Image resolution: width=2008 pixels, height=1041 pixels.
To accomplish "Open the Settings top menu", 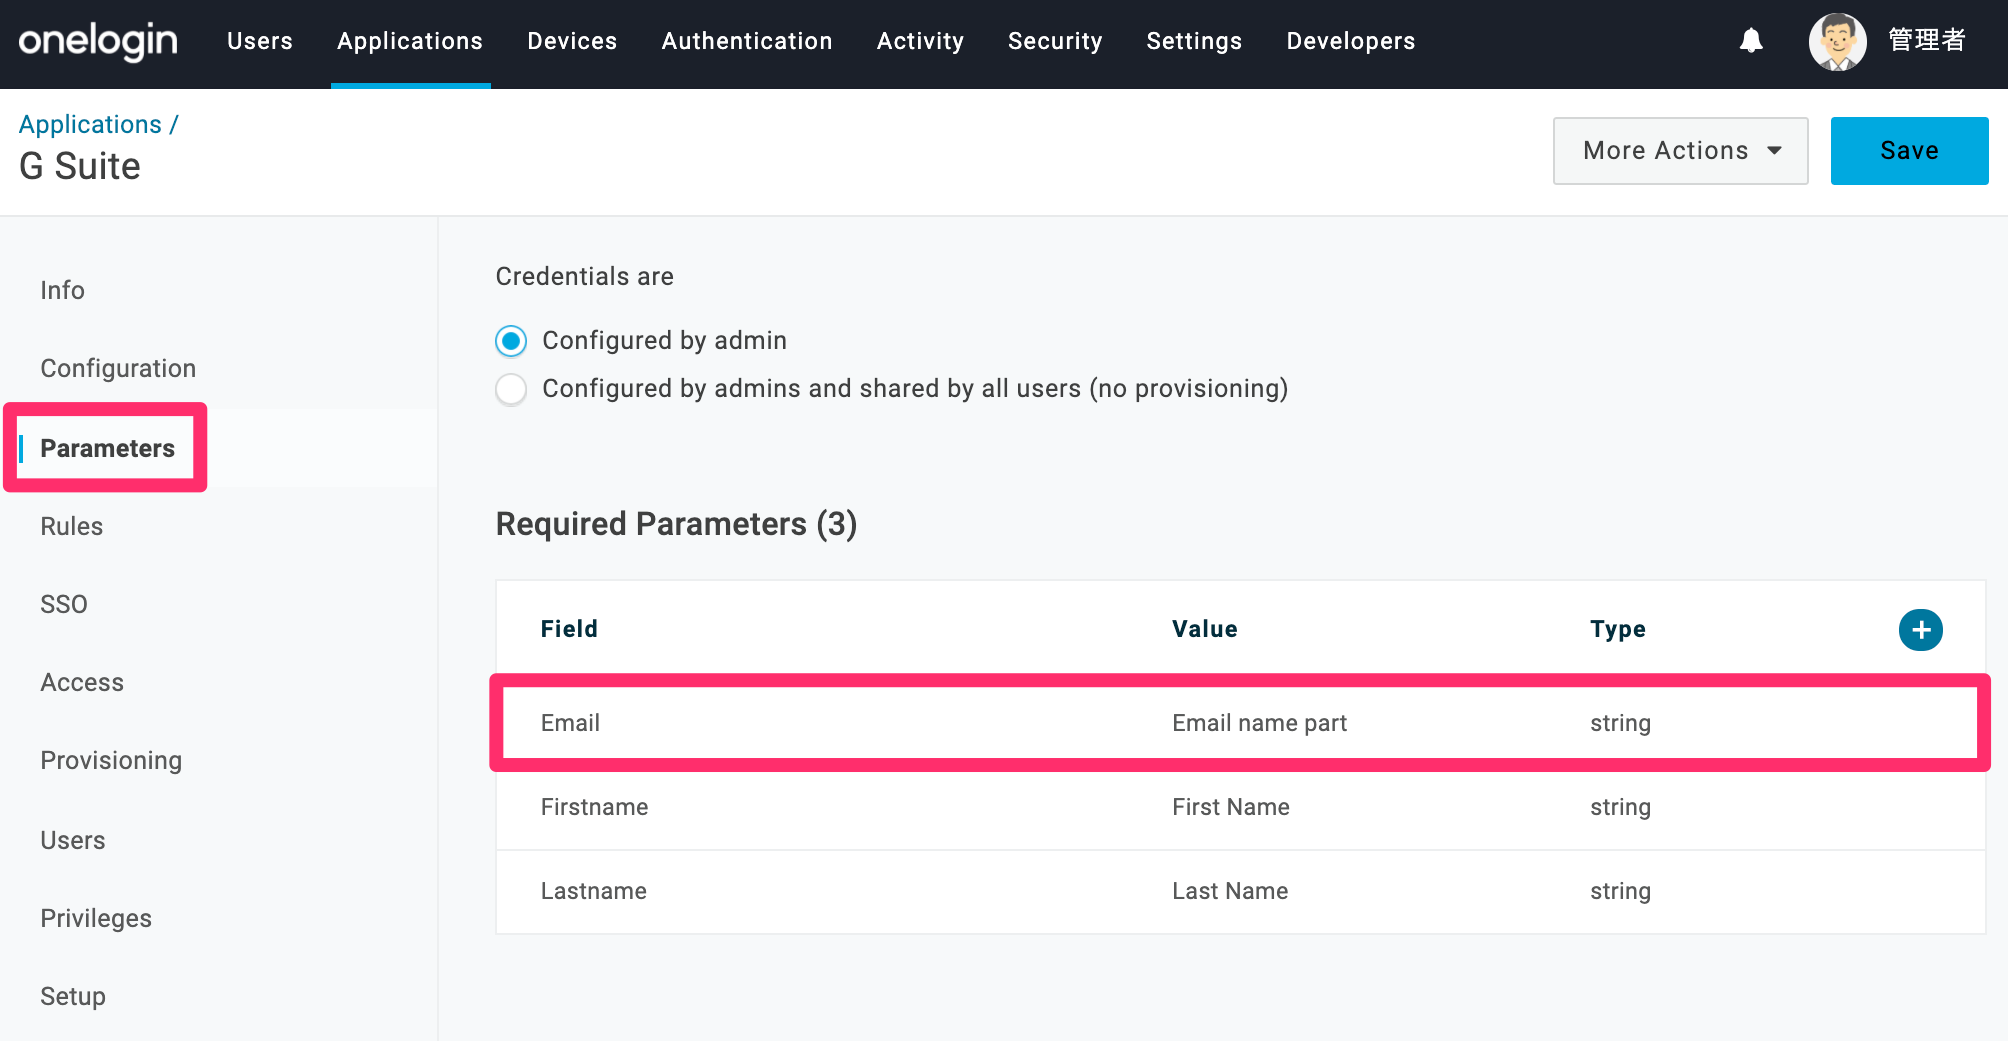I will pos(1194,41).
